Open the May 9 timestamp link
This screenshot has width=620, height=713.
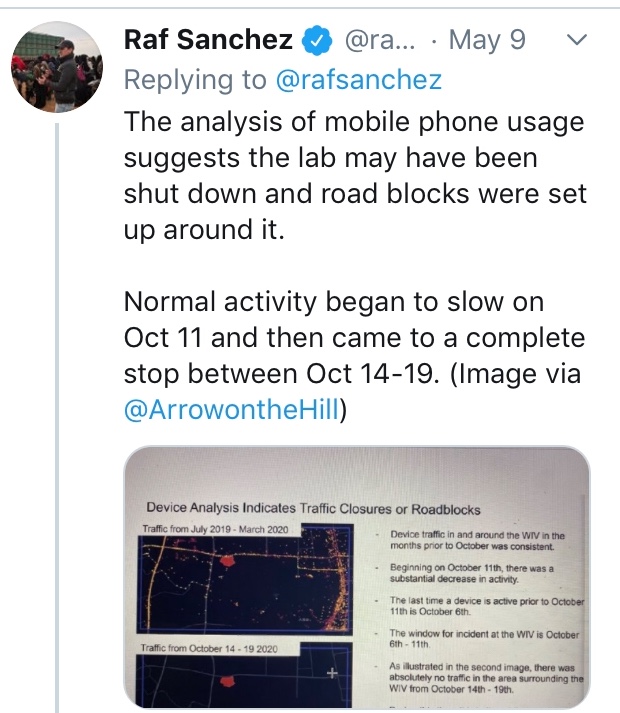[x=487, y=40]
